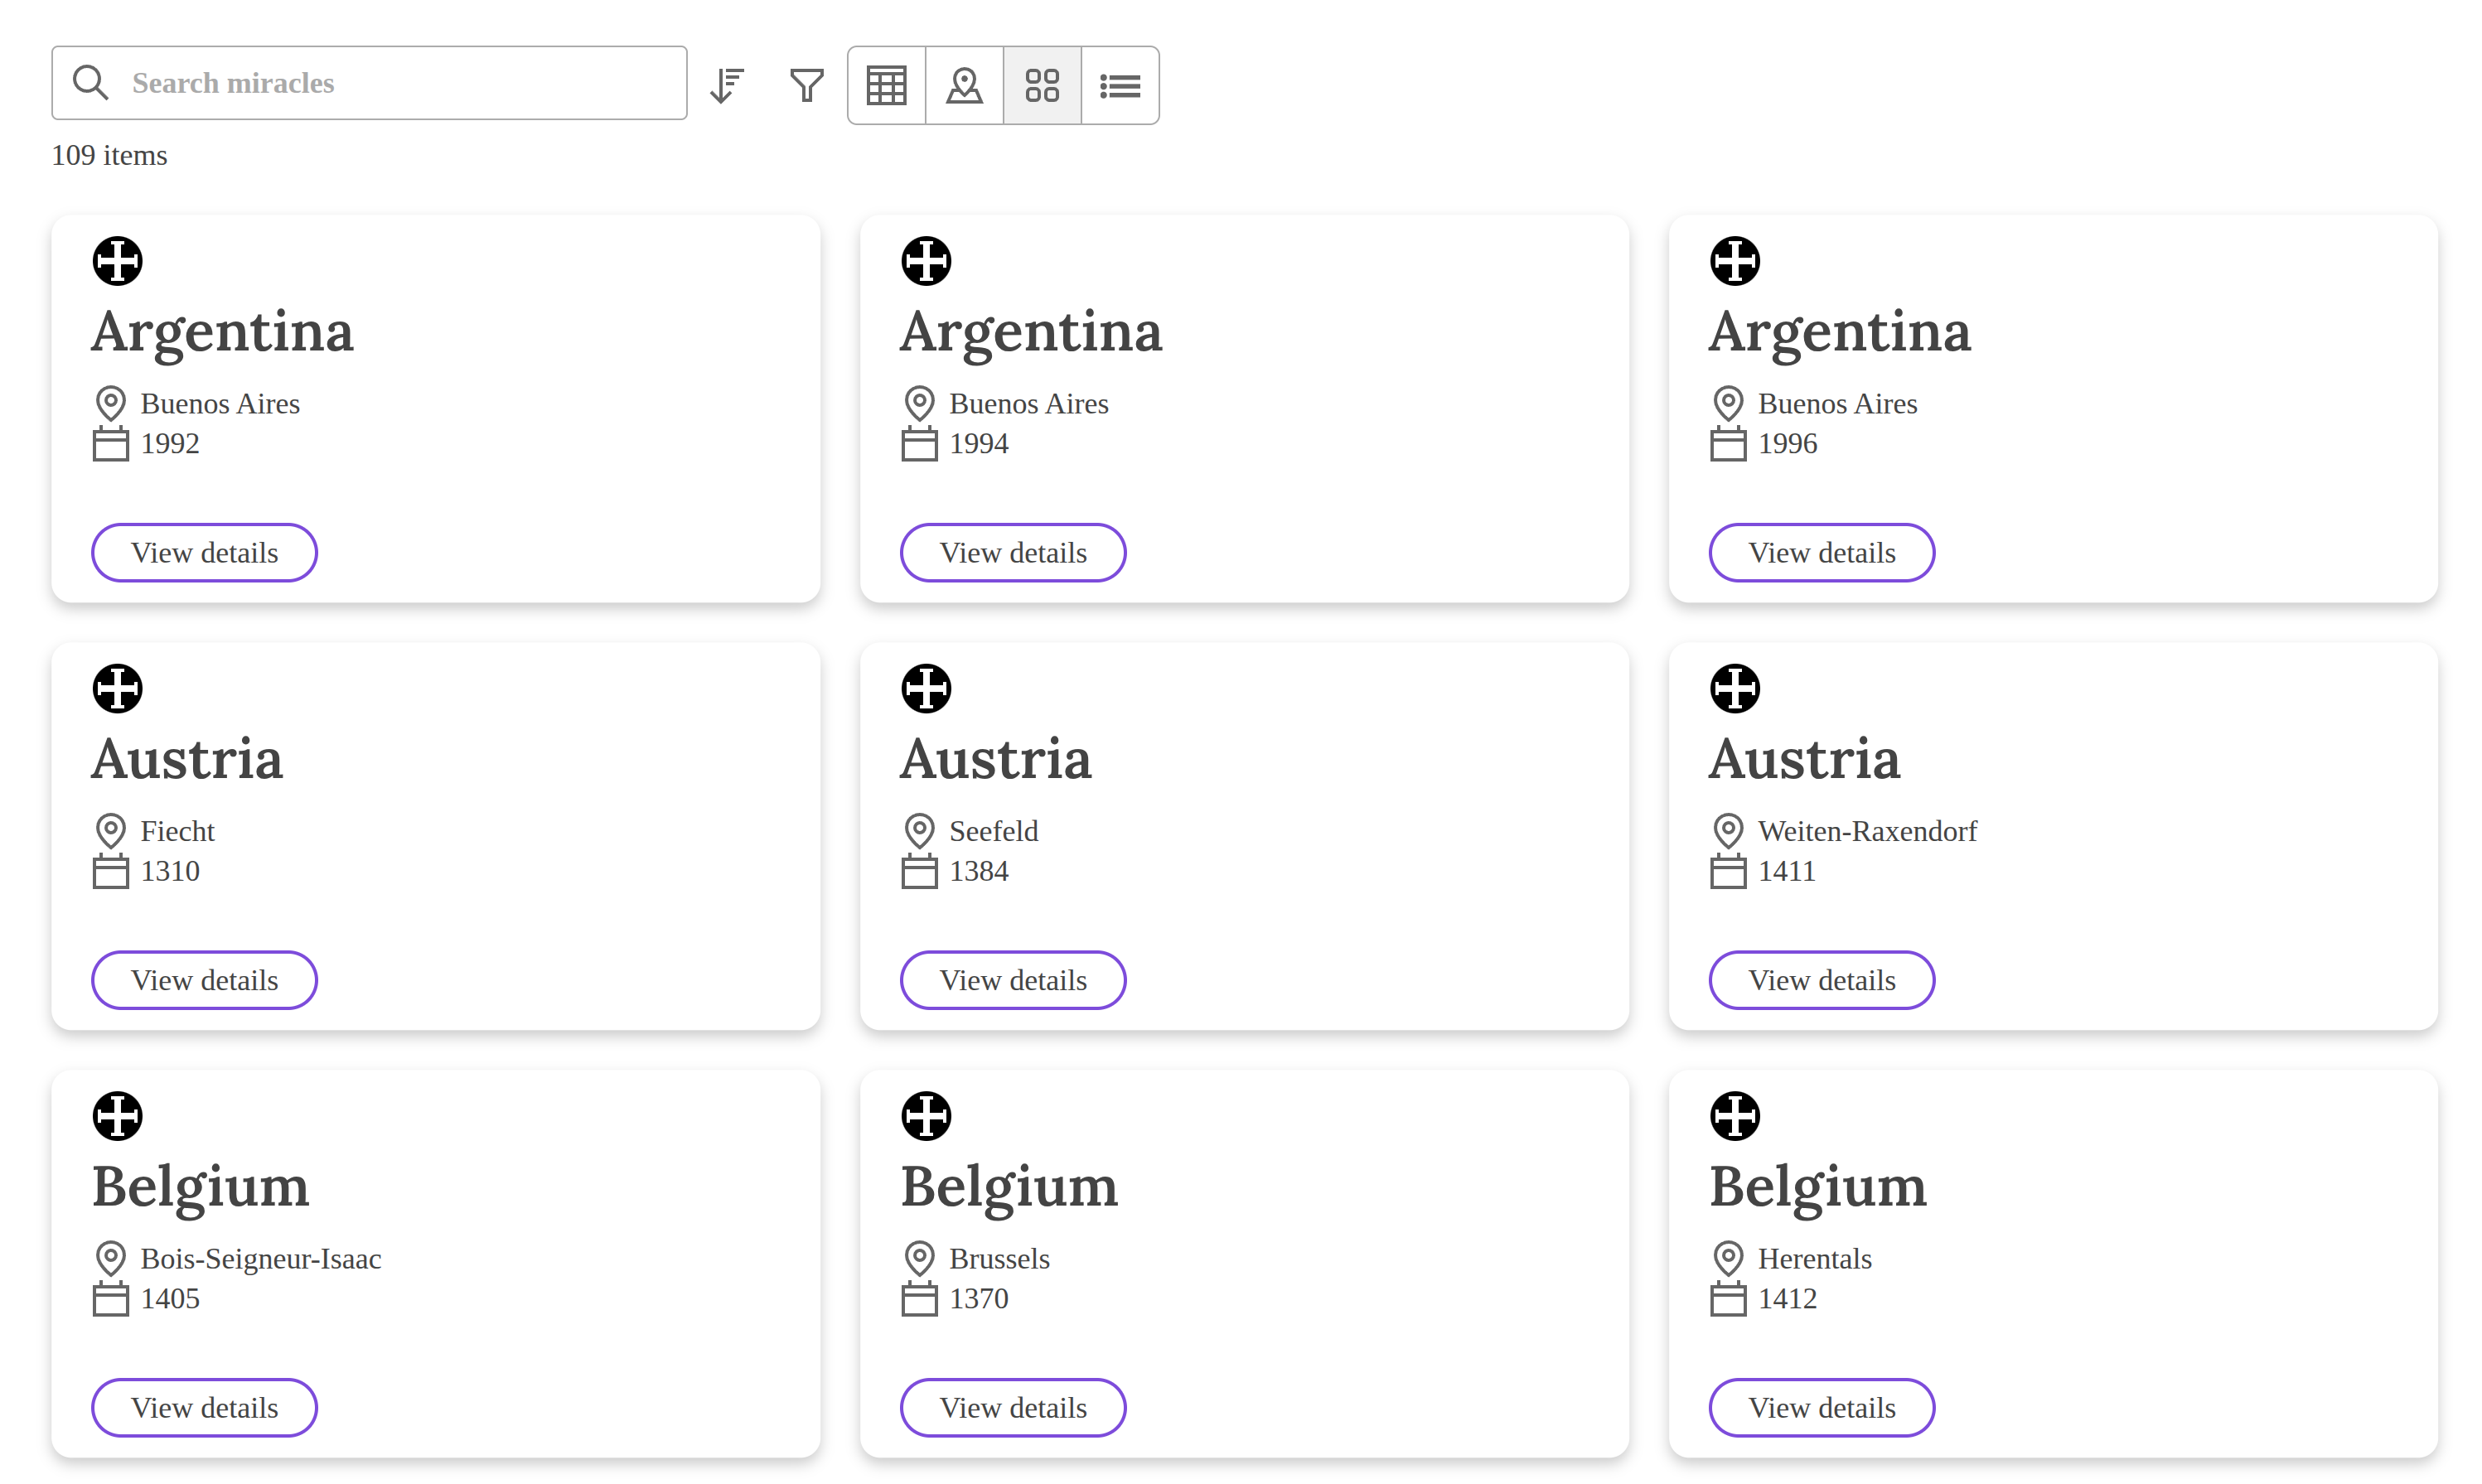Click the Argentina heading on the 1992 card
2482x1484 pixels.
click(x=223, y=332)
